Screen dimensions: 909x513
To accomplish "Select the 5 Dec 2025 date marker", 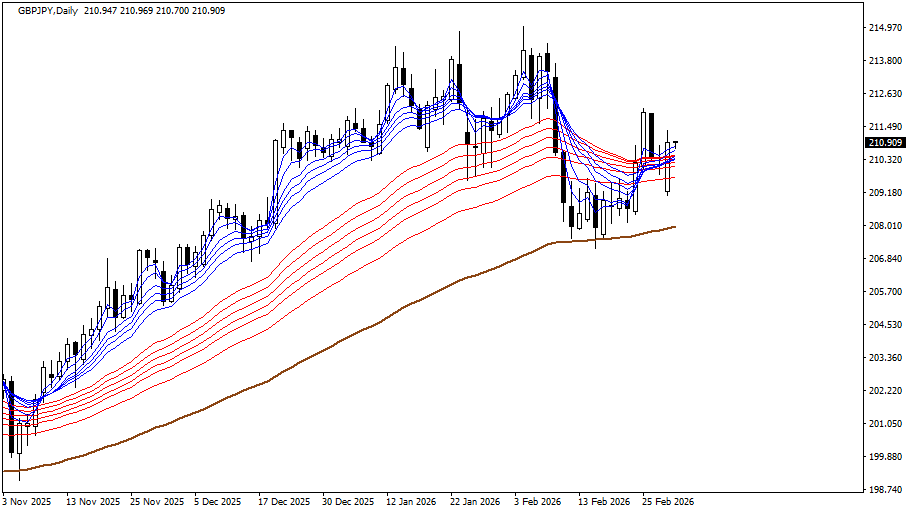I will (x=218, y=502).
